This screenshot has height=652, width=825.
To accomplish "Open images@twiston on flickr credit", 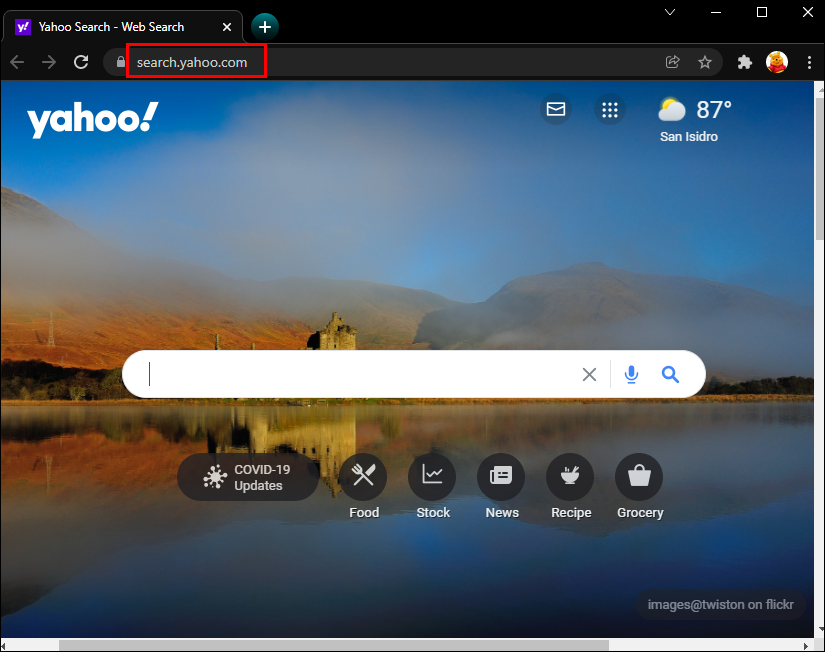I will coord(720,605).
